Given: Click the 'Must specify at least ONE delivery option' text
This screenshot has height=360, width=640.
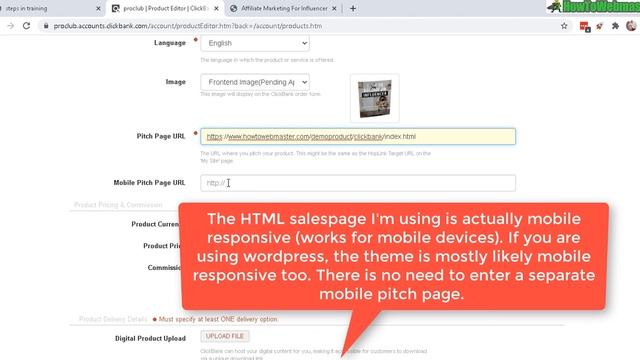Looking at the screenshot, I should 218,319.
